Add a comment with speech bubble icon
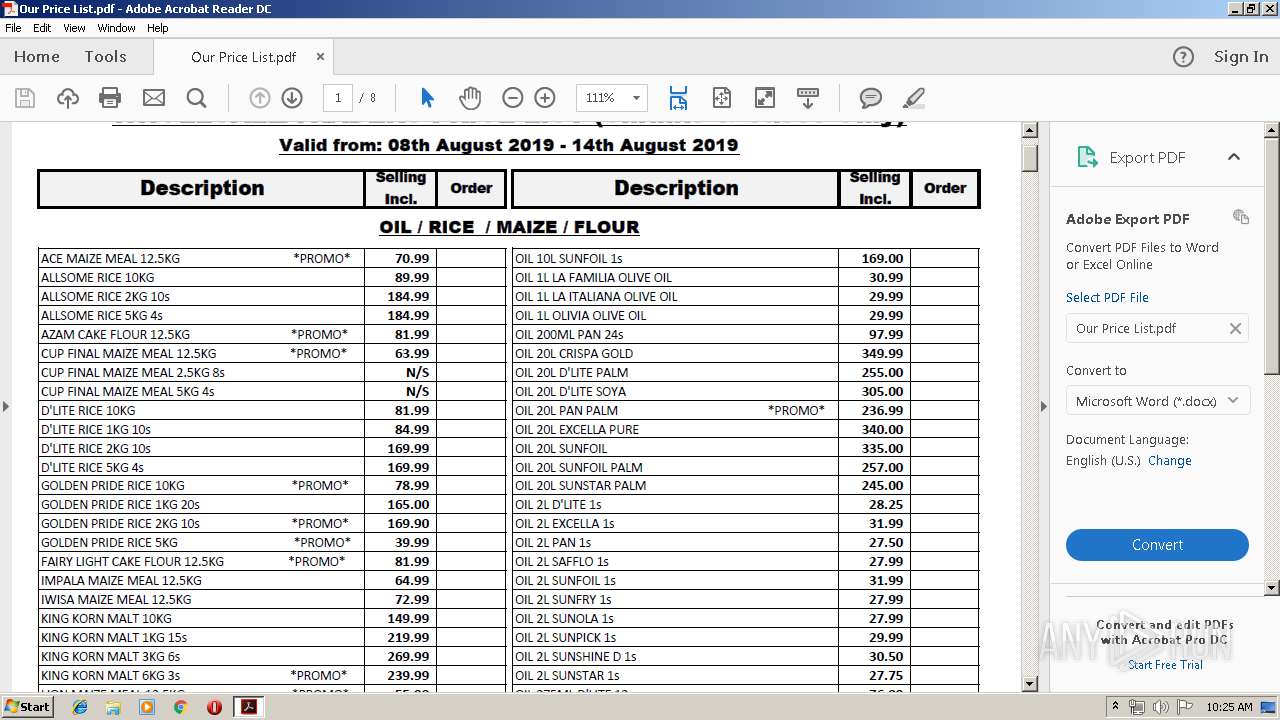Image resolution: width=1280 pixels, height=720 pixels. (871, 98)
